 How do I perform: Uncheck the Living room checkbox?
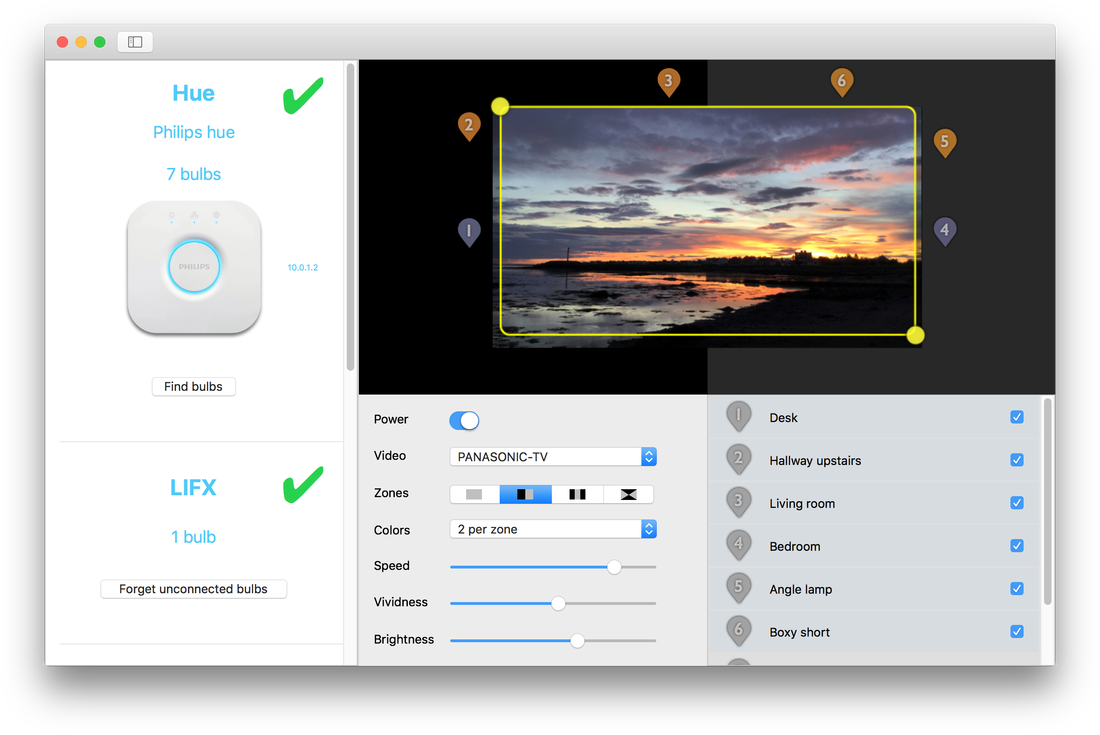pos(1017,503)
